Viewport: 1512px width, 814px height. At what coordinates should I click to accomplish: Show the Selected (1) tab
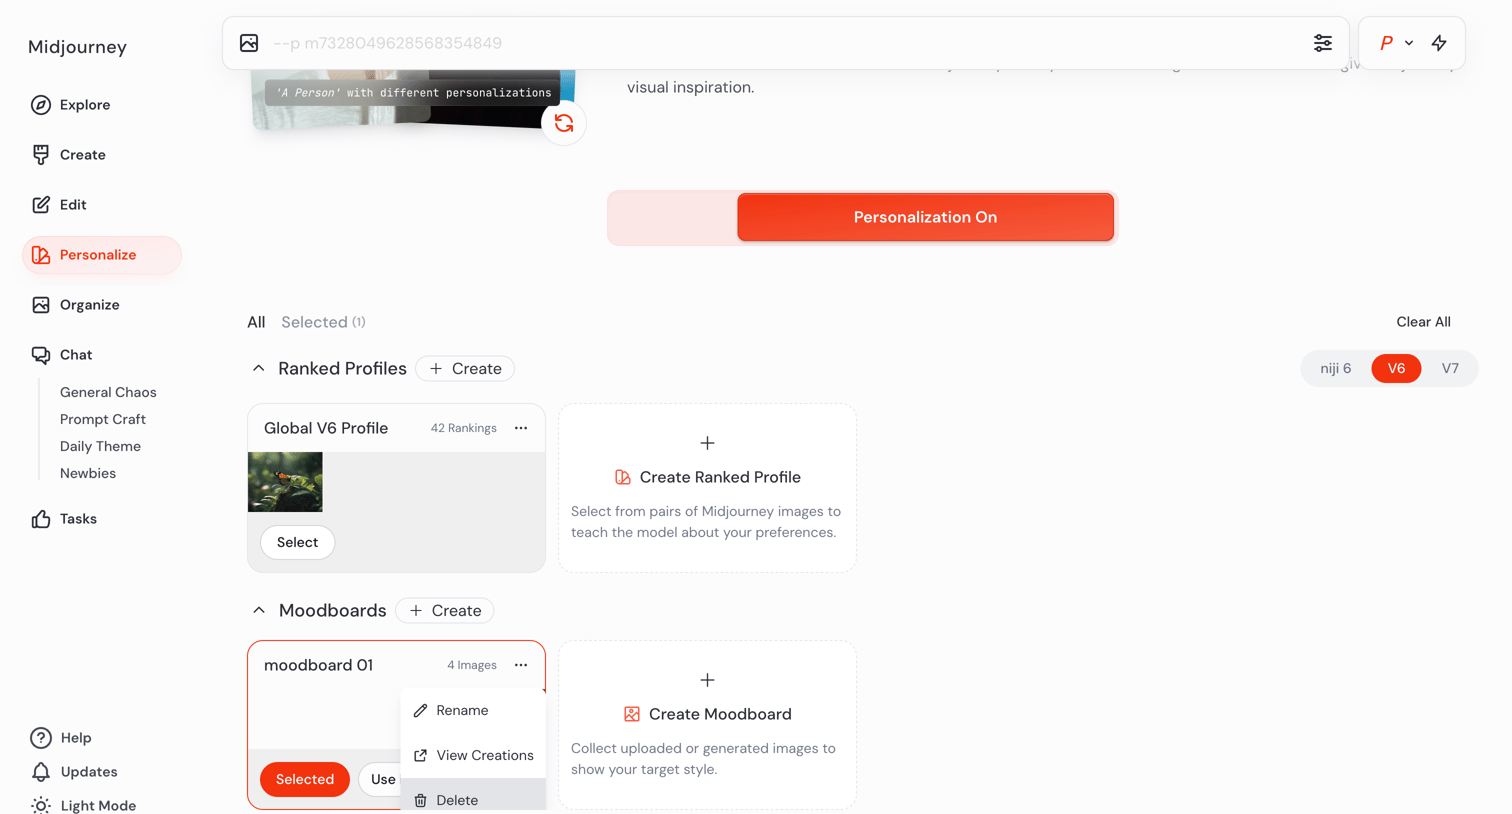pyautogui.click(x=323, y=322)
